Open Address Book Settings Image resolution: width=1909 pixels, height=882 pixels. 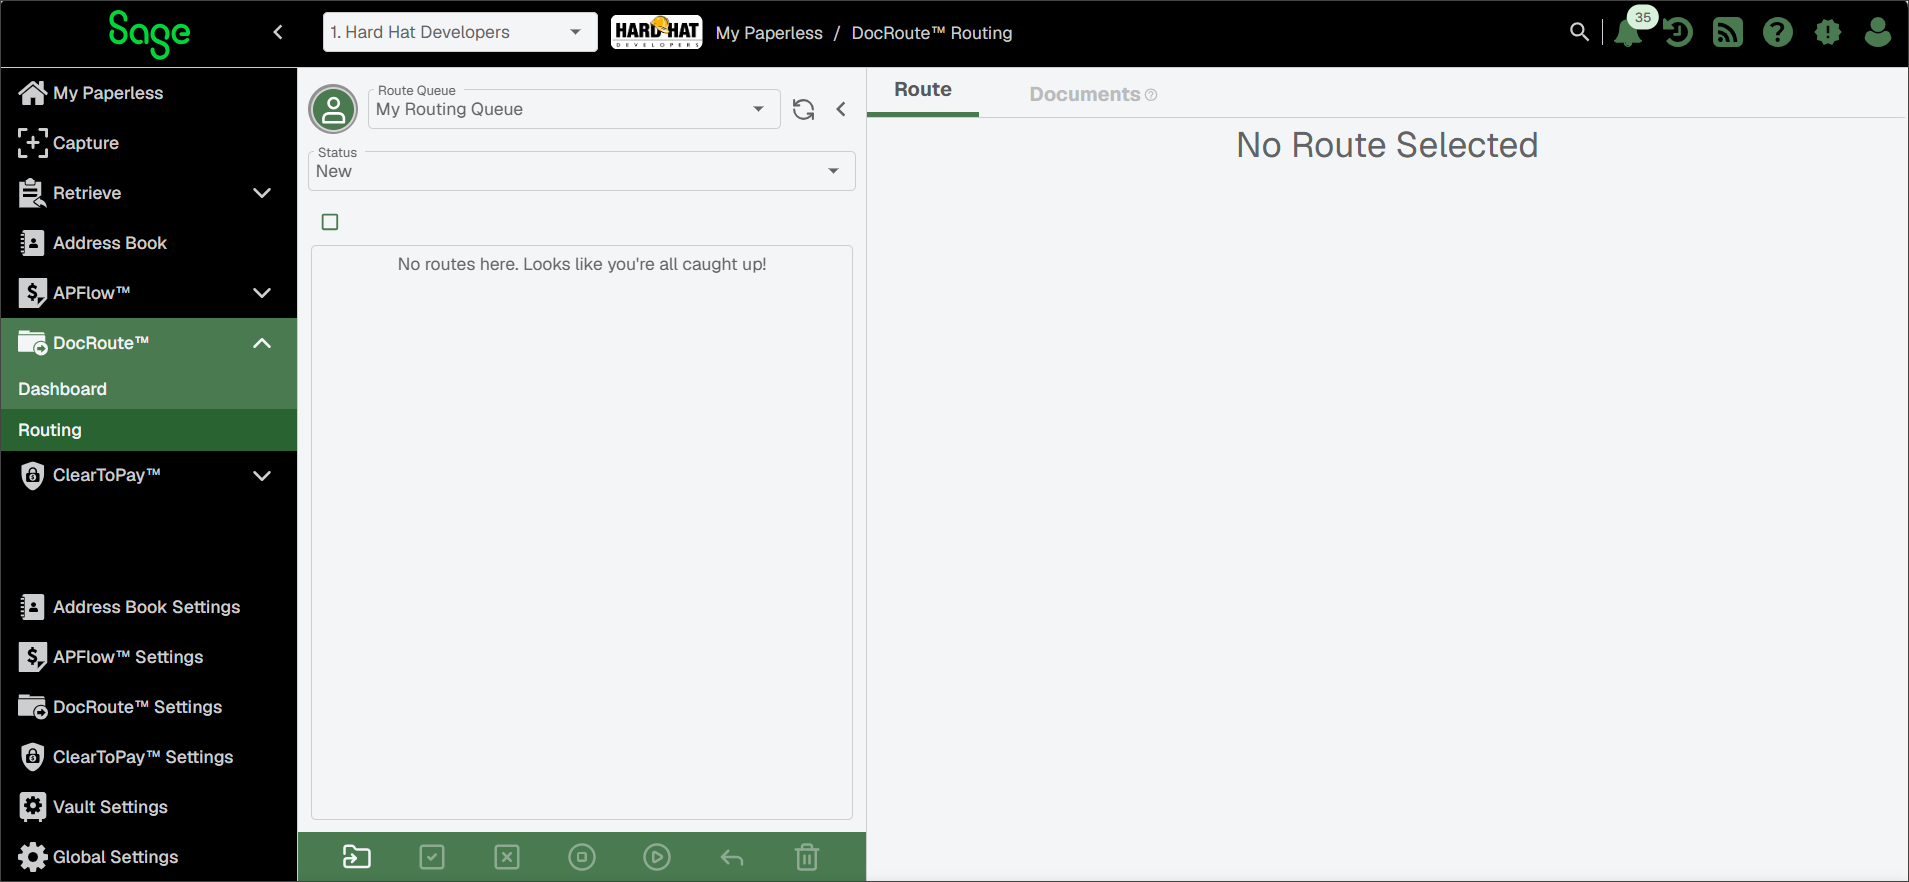click(149, 607)
